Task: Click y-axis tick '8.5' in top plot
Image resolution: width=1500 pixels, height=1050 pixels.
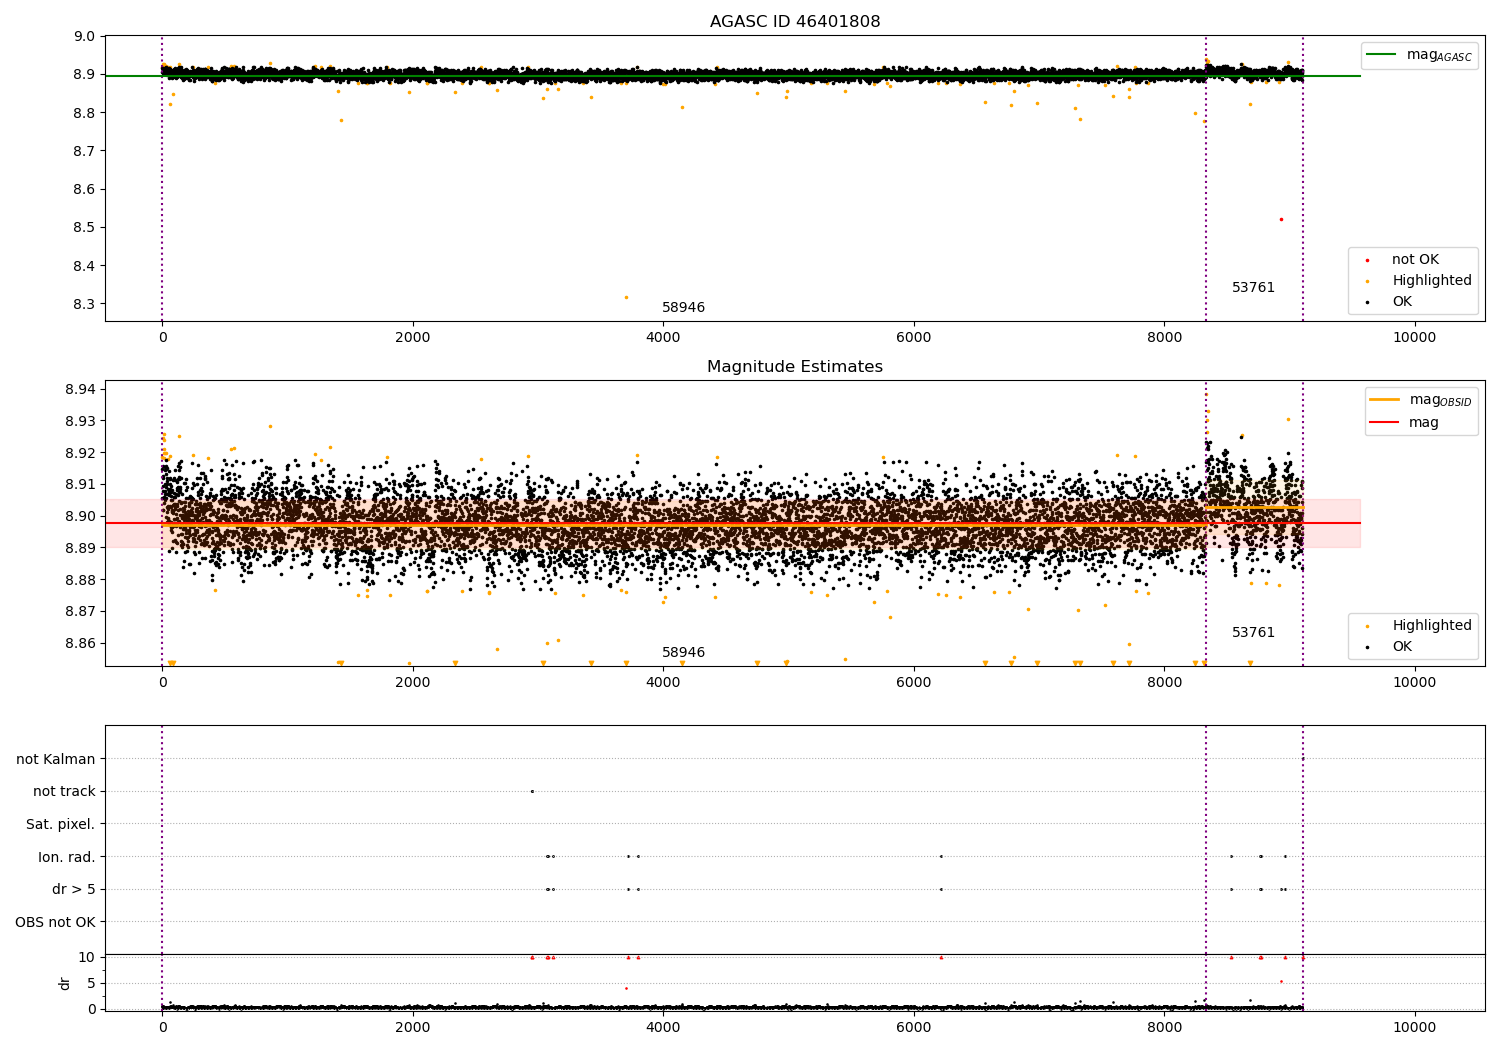Action: tap(85, 228)
